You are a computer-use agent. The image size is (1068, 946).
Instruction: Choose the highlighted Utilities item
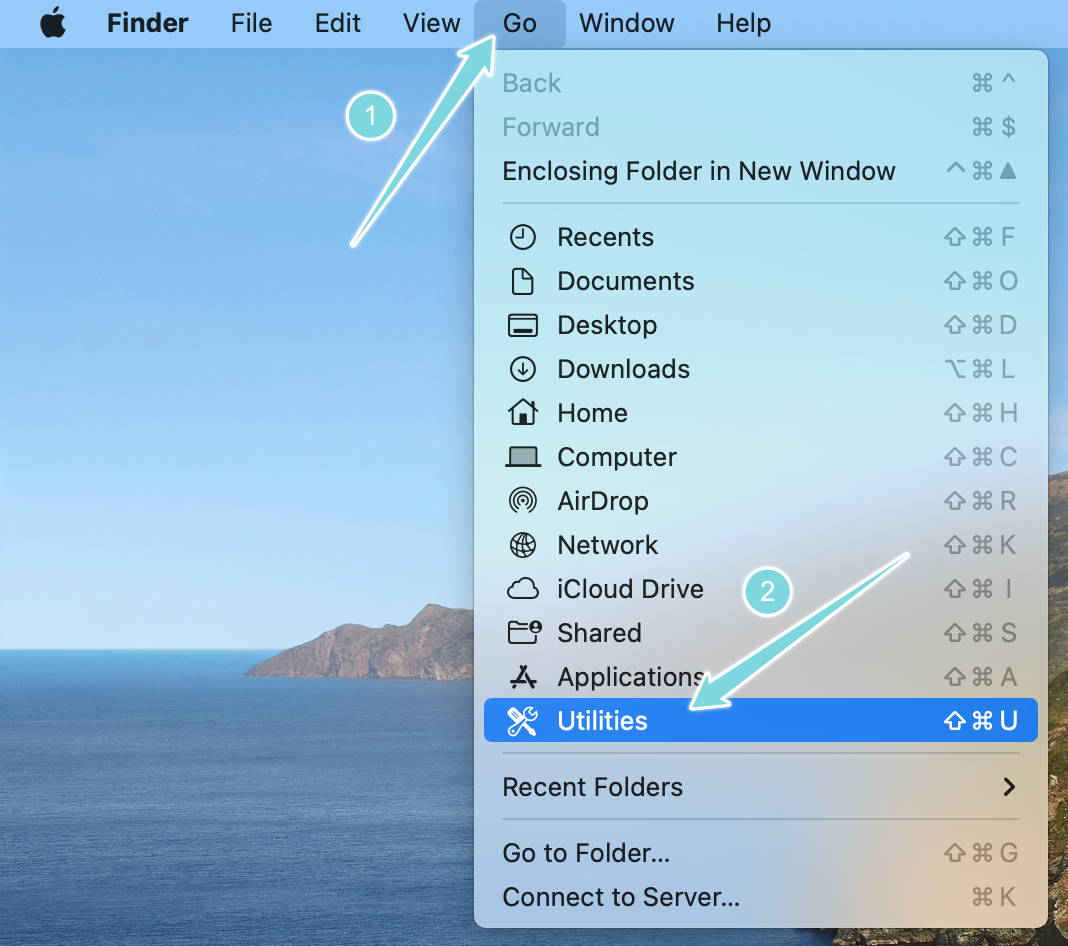pos(761,721)
